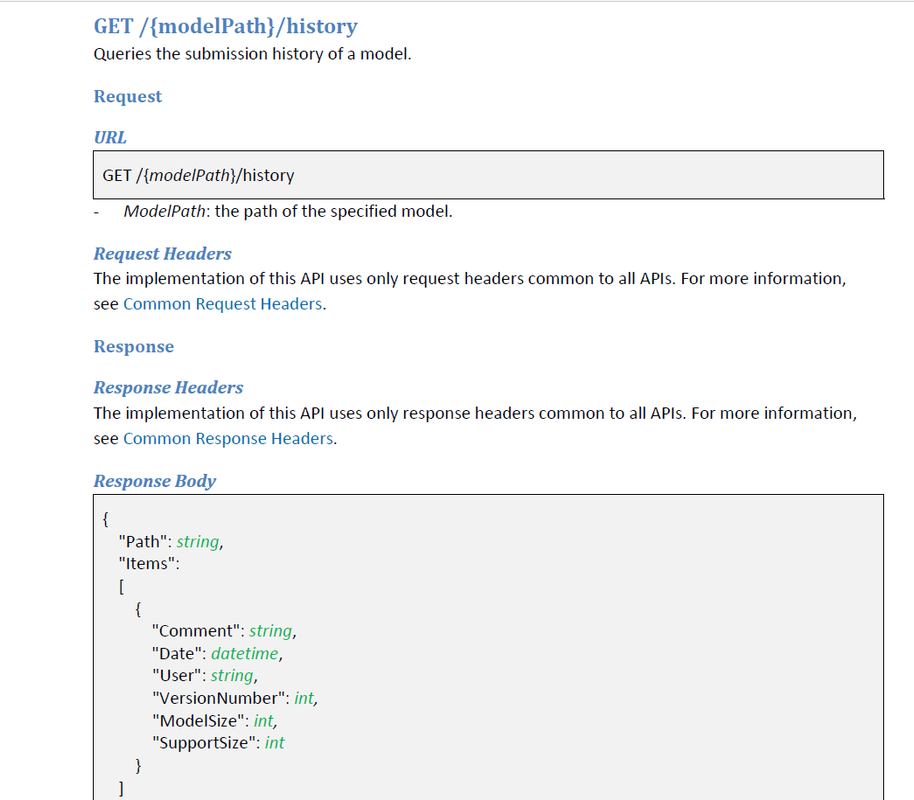Image resolution: width=914 pixels, height=800 pixels.
Task: Click the Request Headers subheading
Action: click(x=163, y=254)
